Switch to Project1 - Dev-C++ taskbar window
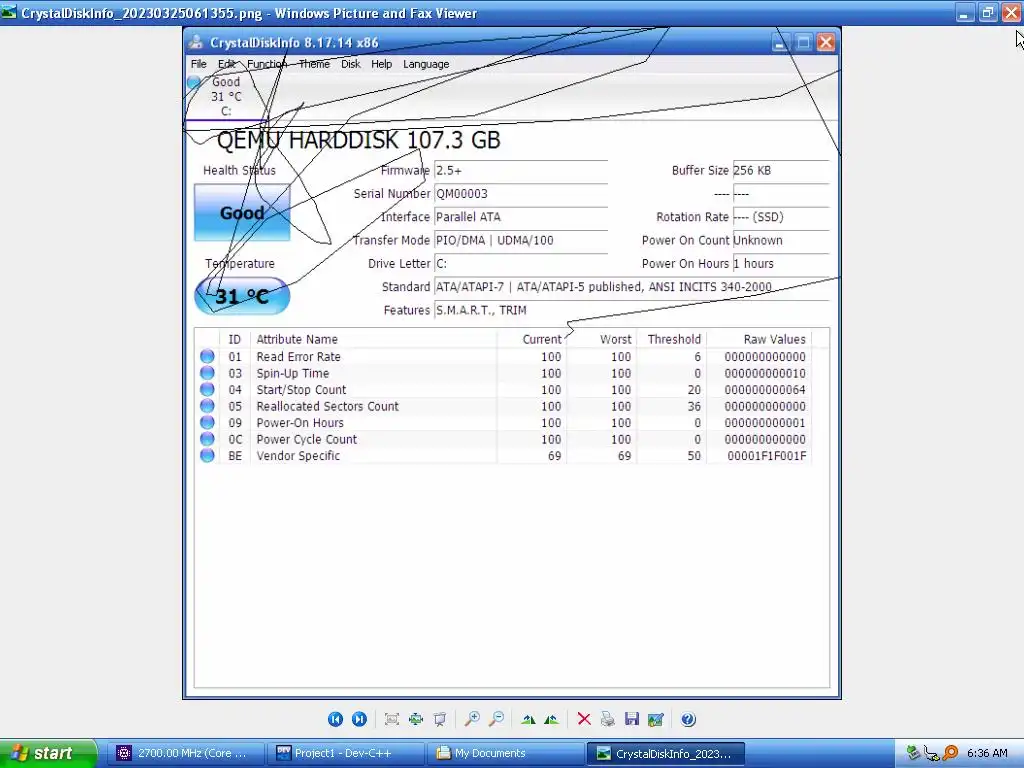The image size is (1024, 768). tap(346, 753)
